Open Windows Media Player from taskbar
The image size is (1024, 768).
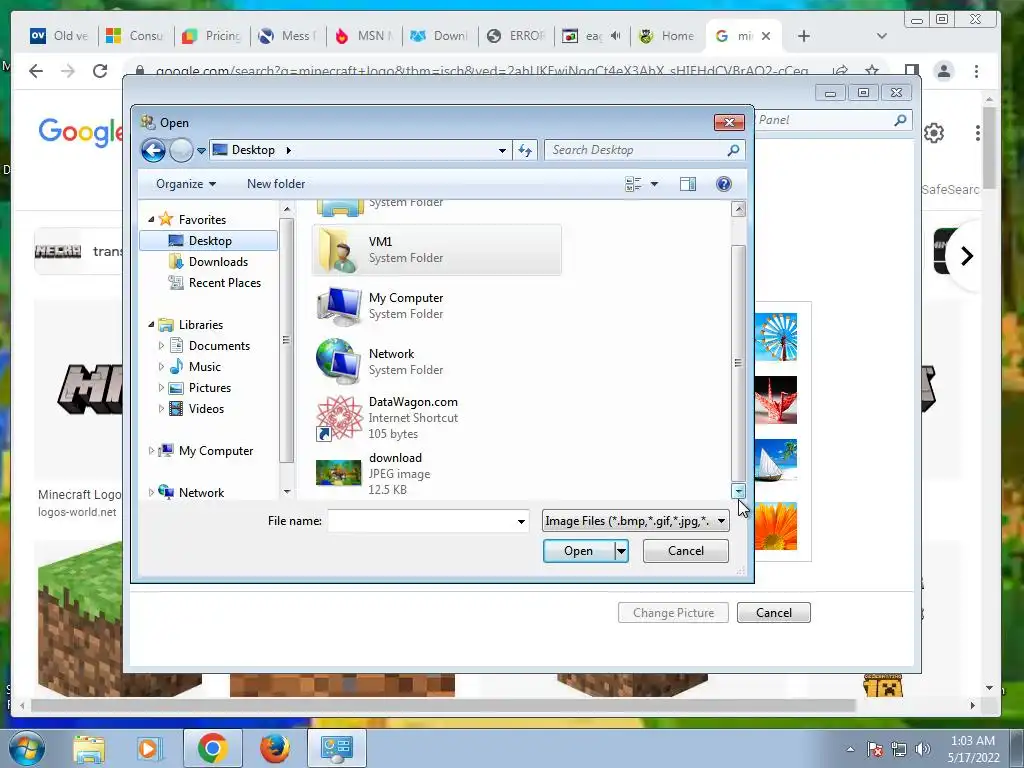click(148, 748)
